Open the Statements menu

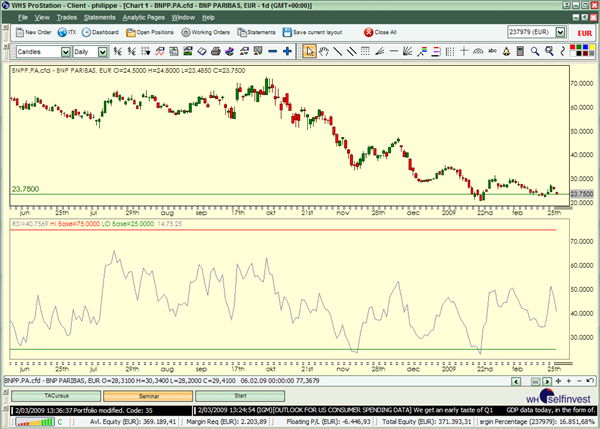click(99, 17)
